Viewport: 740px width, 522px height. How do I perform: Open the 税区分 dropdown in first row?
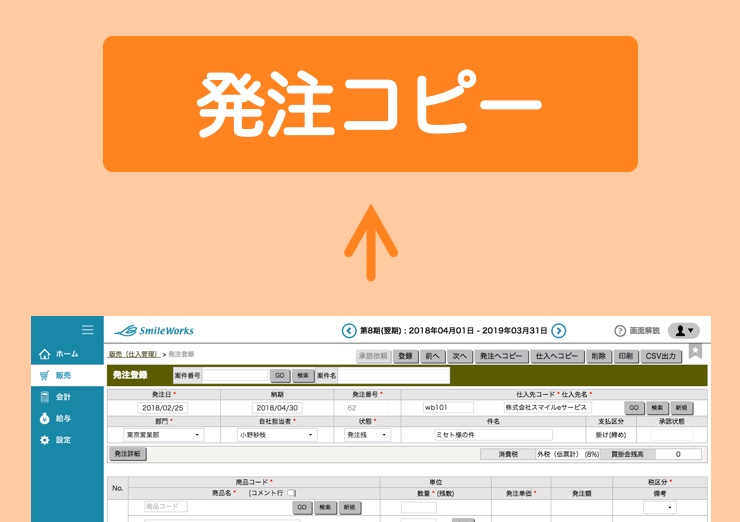tap(660, 507)
